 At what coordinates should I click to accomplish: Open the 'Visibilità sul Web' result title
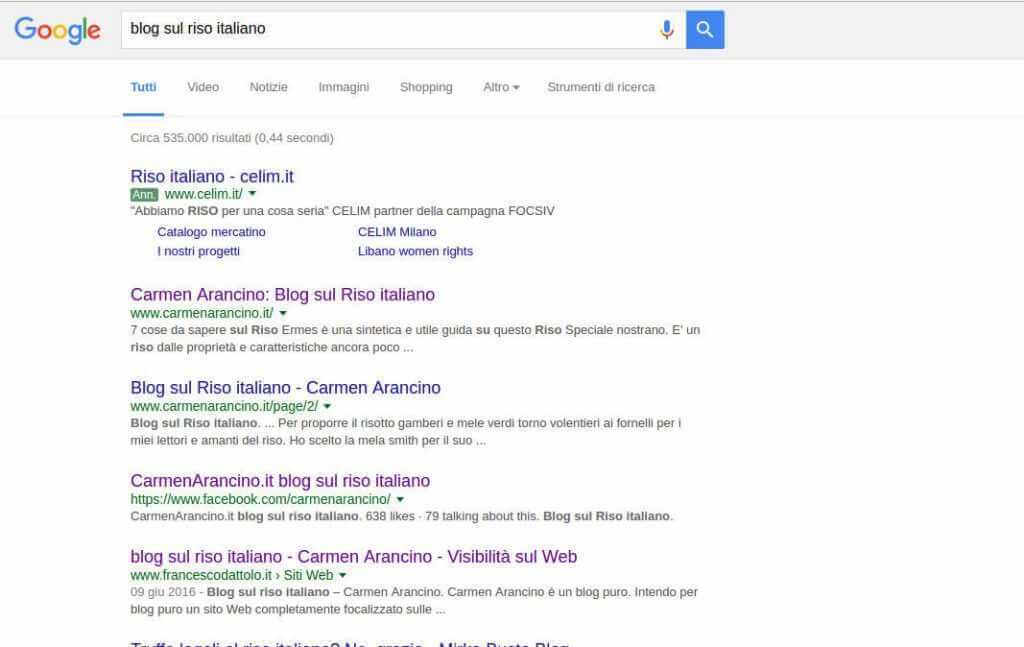pos(353,557)
